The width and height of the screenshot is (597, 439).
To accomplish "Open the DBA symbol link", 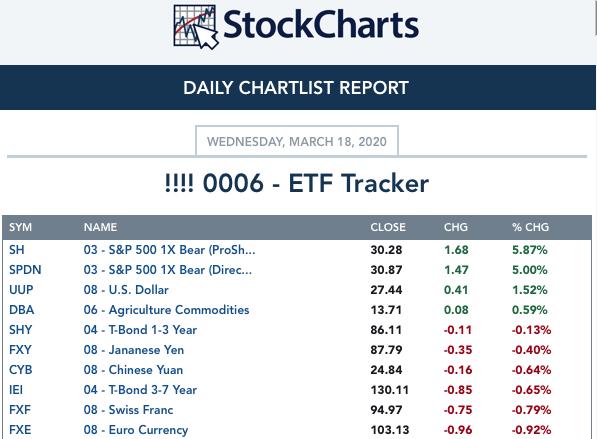I will (22, 310).
